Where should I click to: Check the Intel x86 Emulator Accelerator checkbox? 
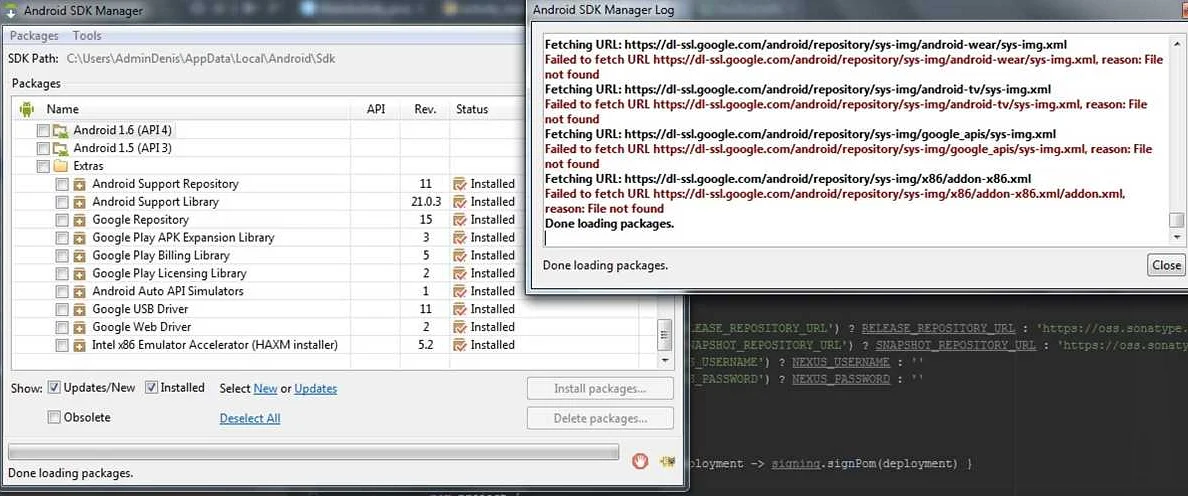[x=62, y=345]
